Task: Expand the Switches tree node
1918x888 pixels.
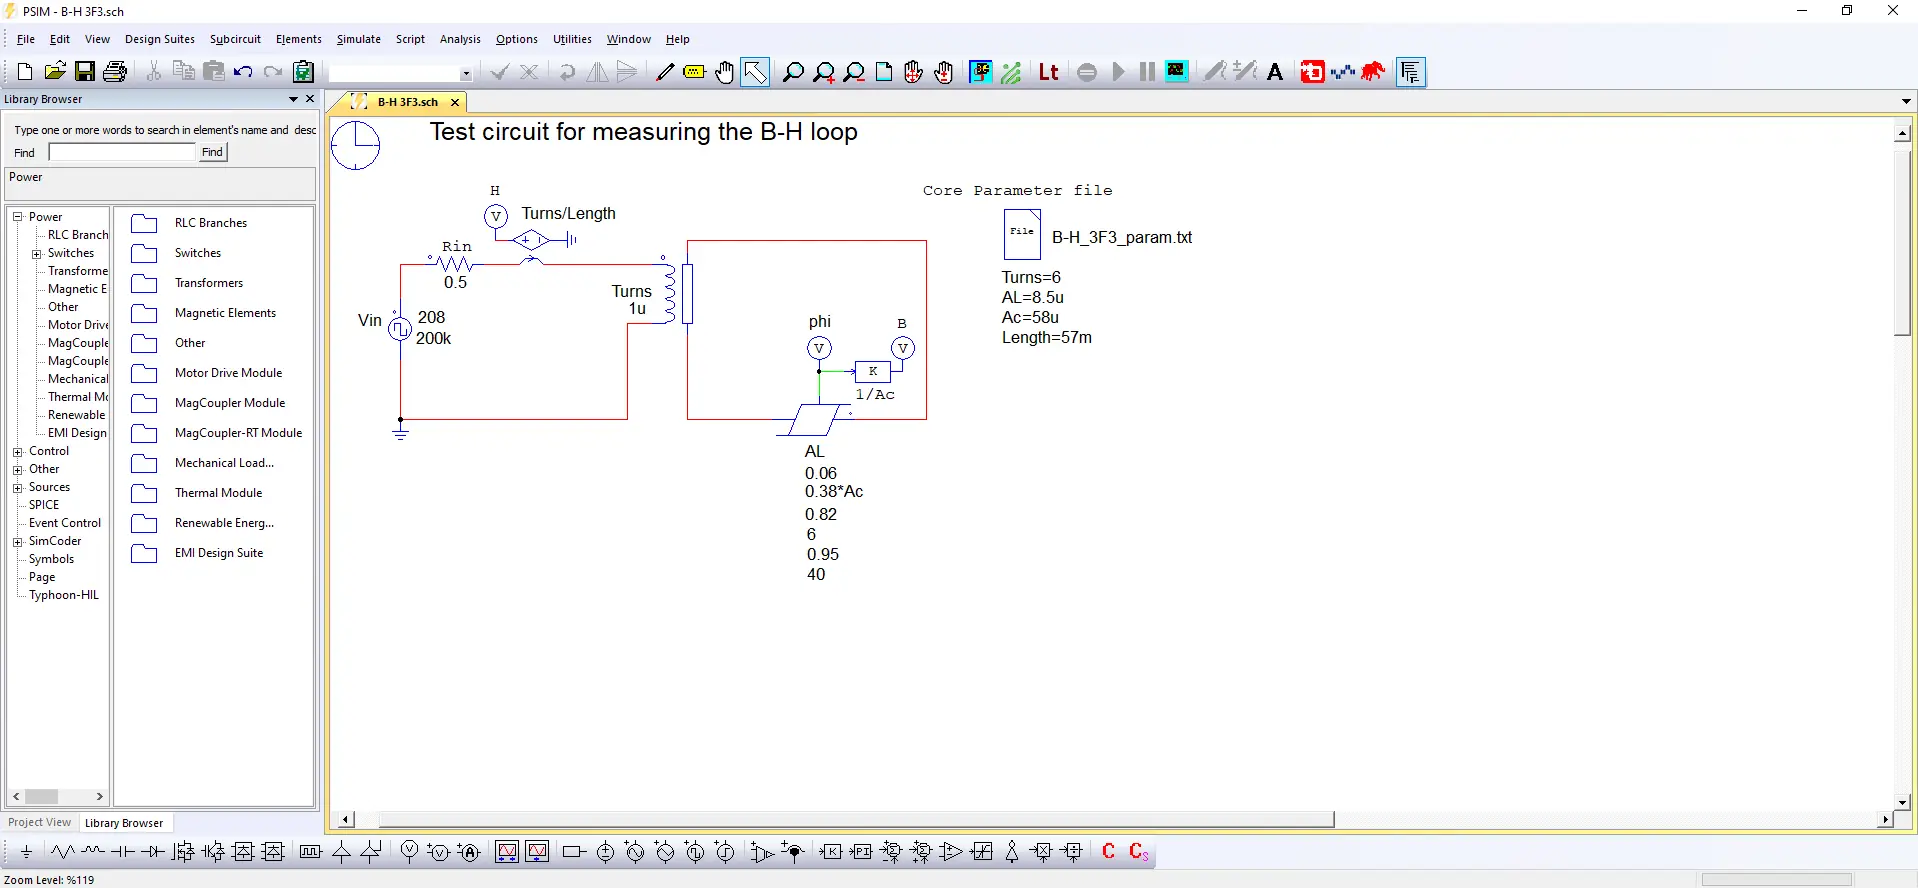Action: click(x=37, y=254)
